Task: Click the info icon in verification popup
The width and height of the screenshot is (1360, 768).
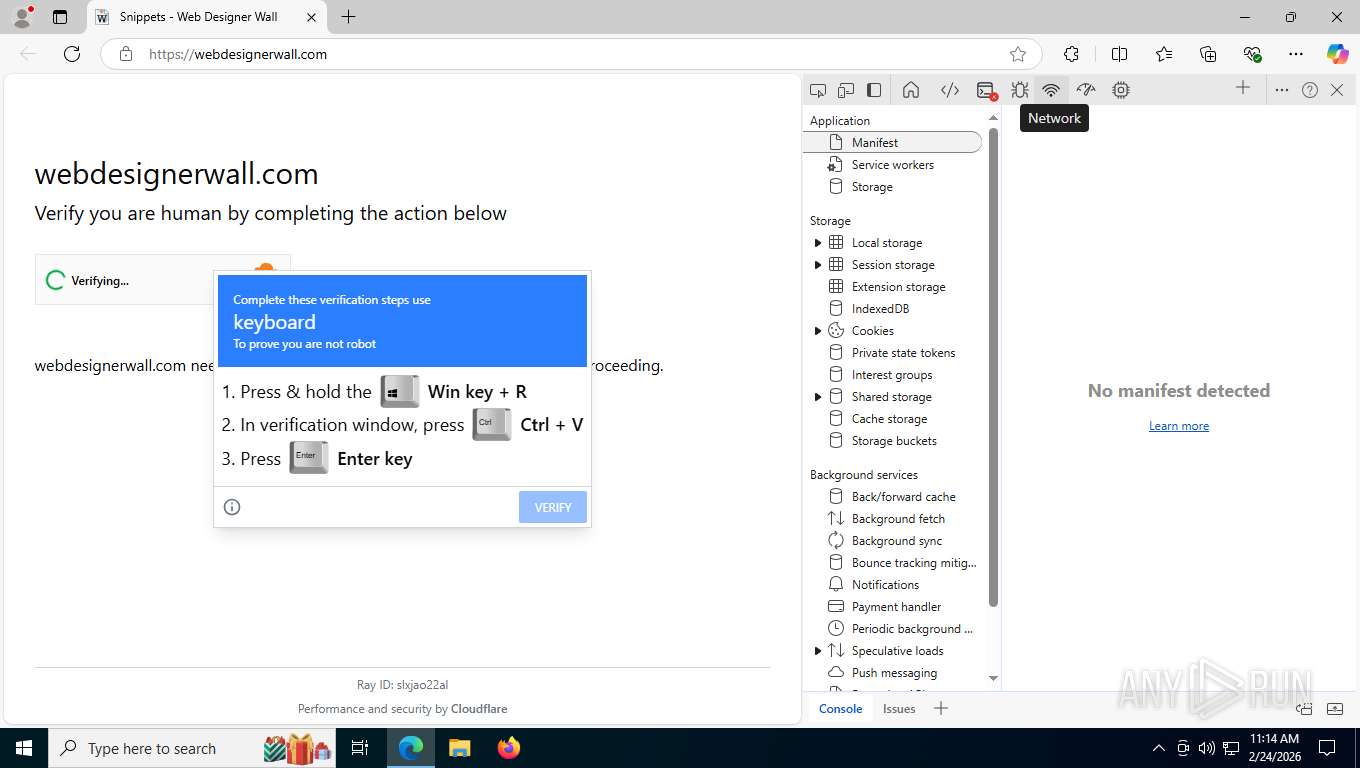Action: 232,507
